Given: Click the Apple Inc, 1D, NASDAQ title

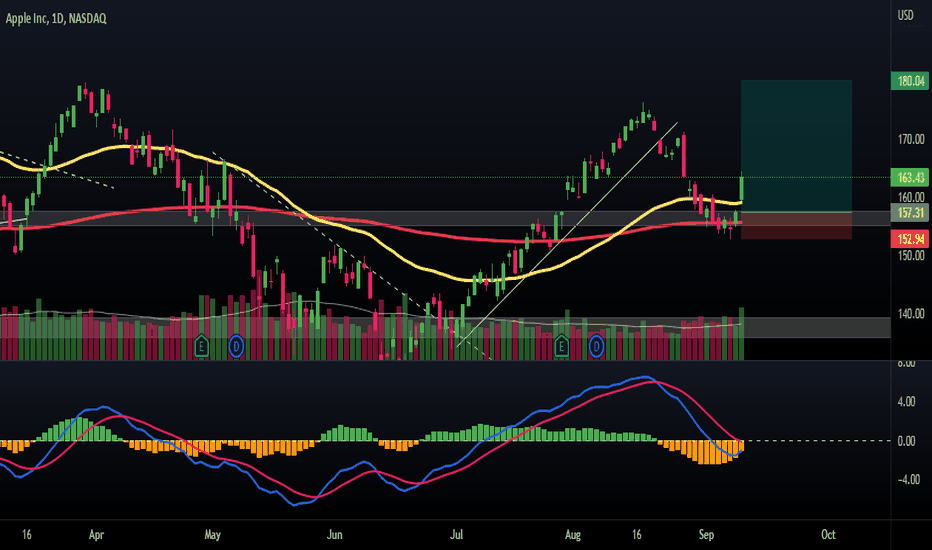Looking at the screenshot, I should (x=56, y=18).
